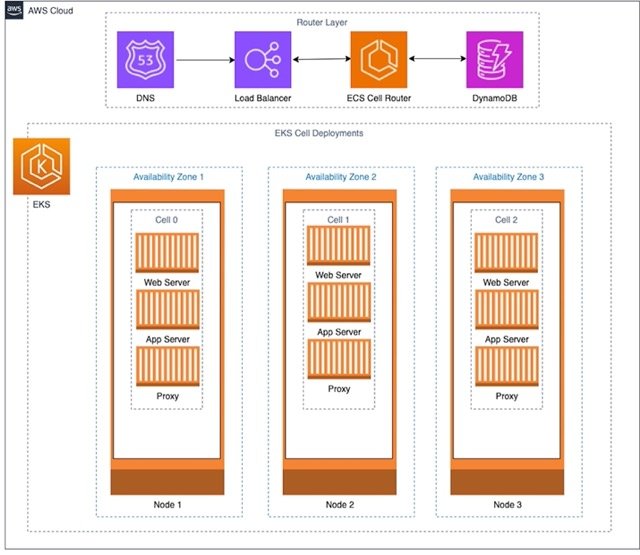The height and width of the screenshot is (555, 640).
Task: Click 'App Server' text in Cell 2
Action: (x=507, y=339)
